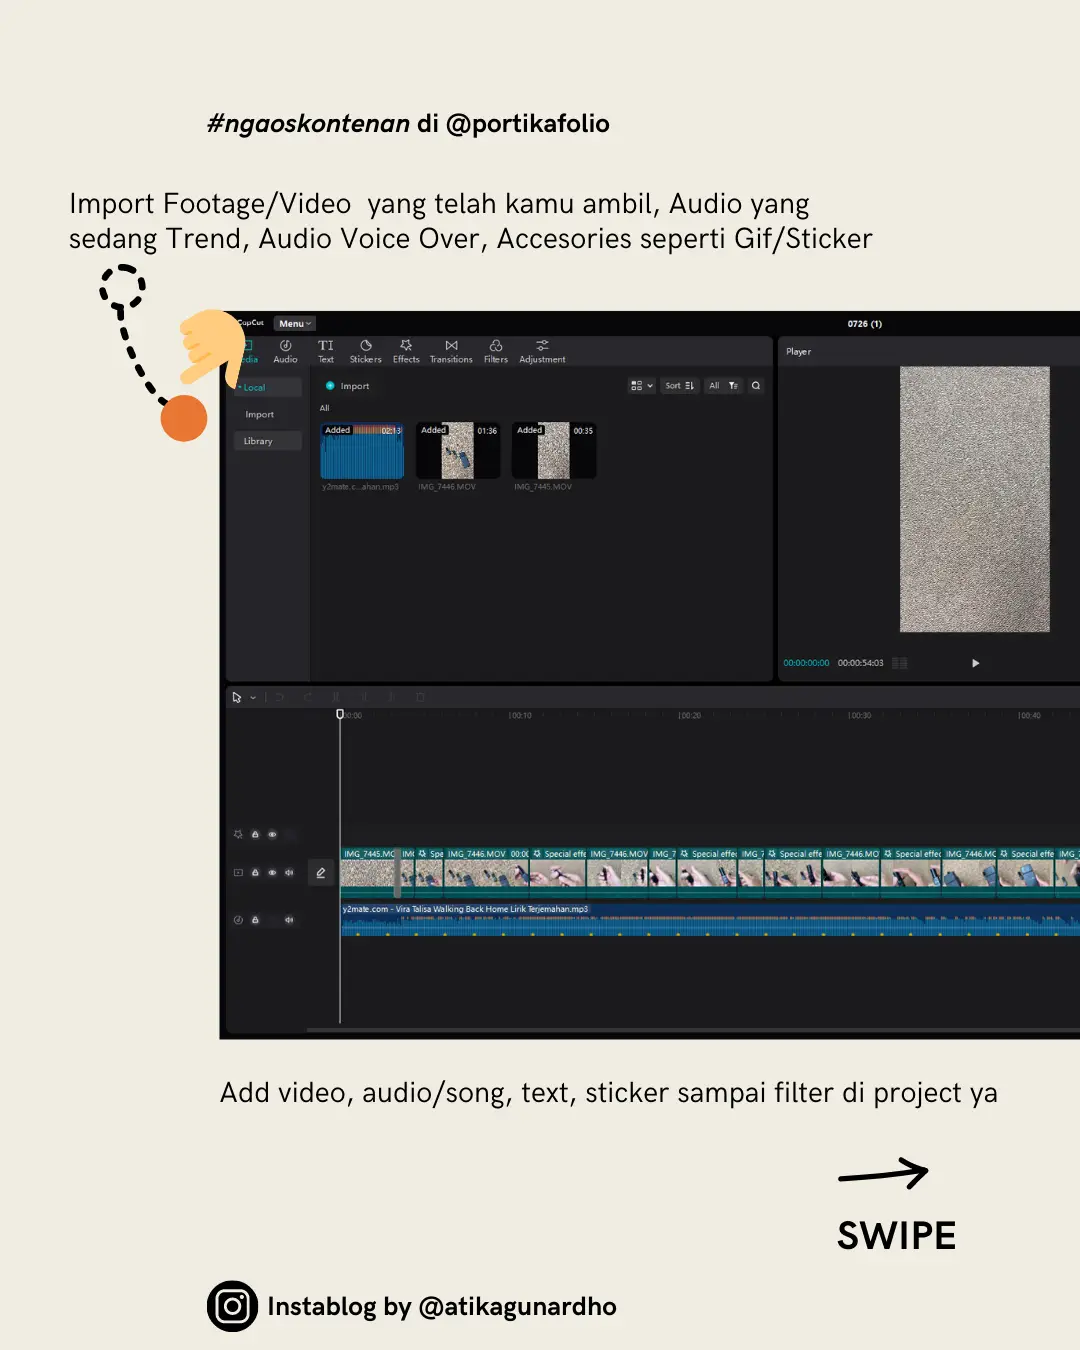Image resolution: width=1080 pixels, height=1350 pixels.
Task: Lock the video track with the lock icon
Action: pyautogui.click(x=256, y=872)
